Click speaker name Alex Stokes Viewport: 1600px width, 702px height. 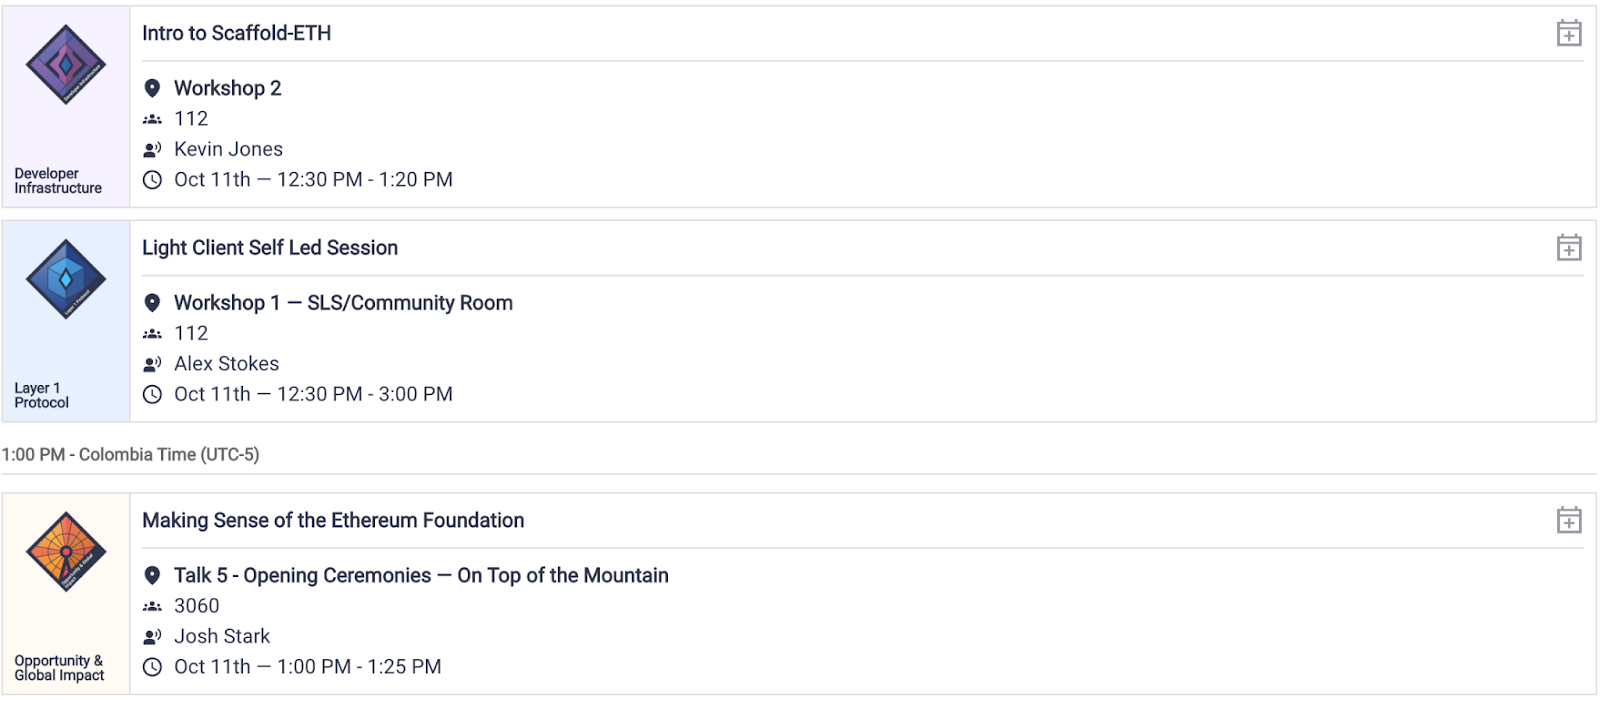pyautogui.click(x=226, y=364)
